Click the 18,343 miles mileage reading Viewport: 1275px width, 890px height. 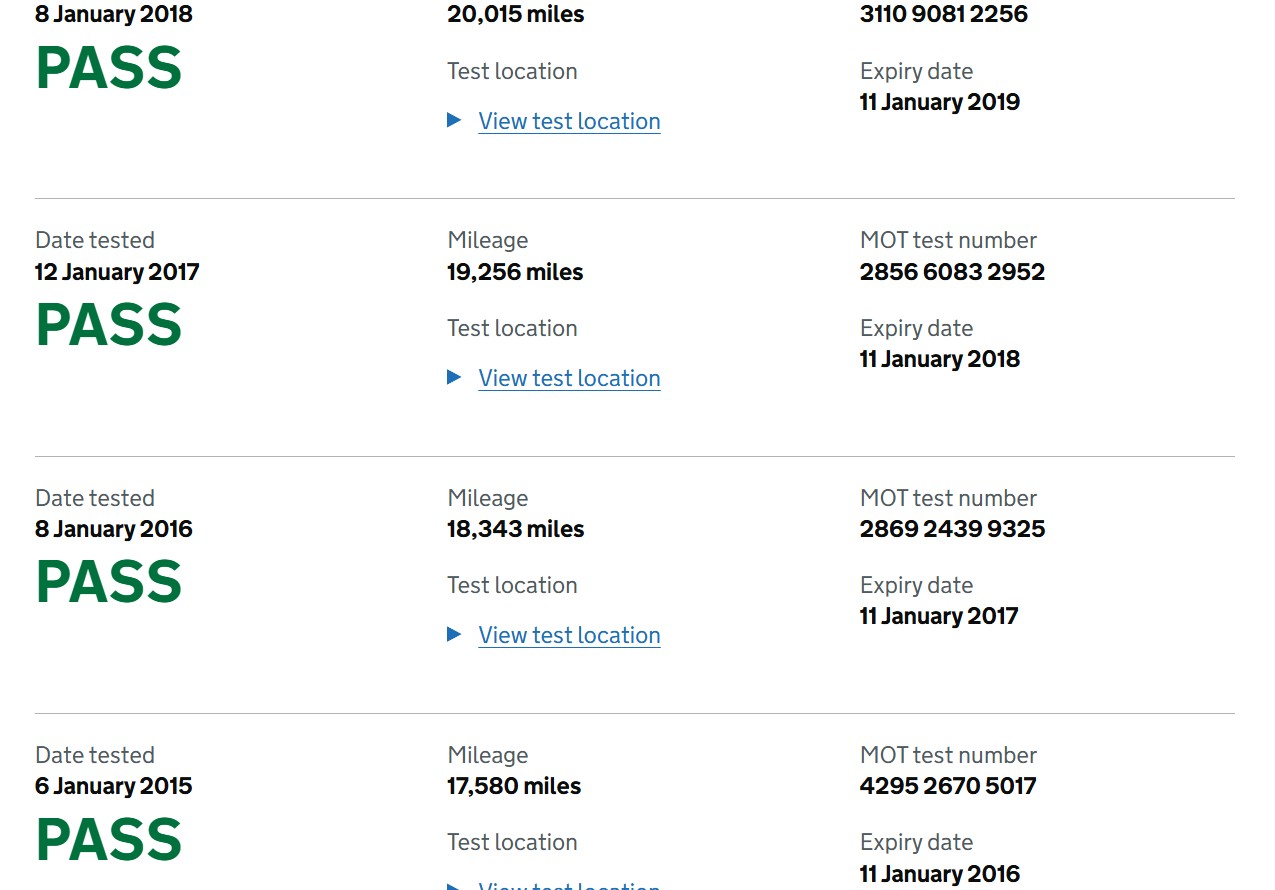(x=515, y=529)
